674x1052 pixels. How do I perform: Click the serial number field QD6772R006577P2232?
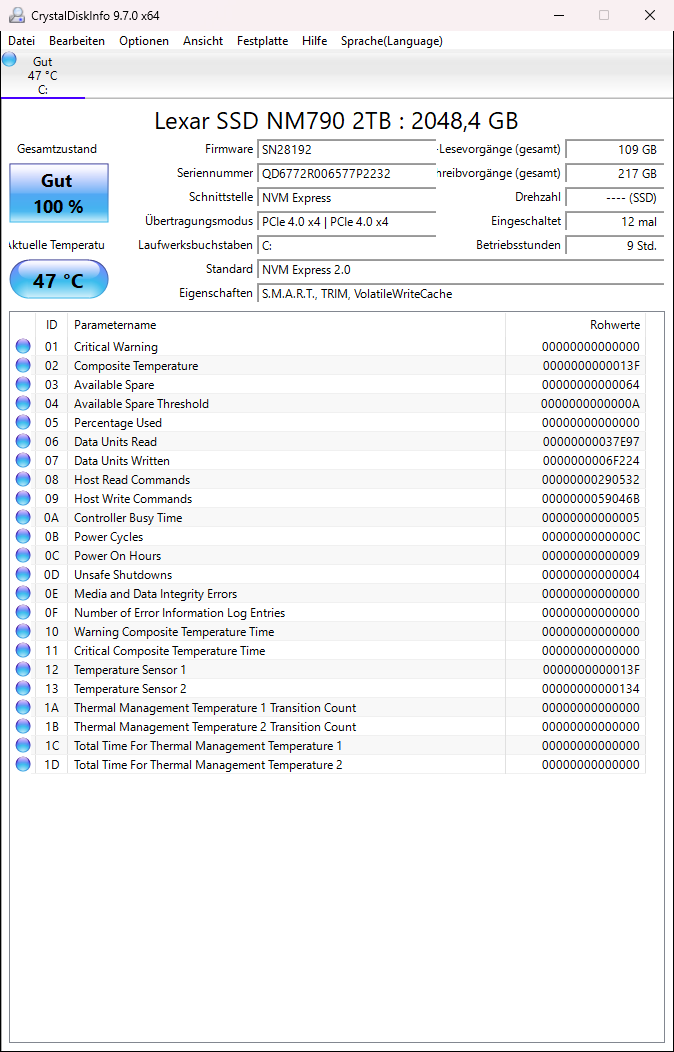(x=347, y=174)
